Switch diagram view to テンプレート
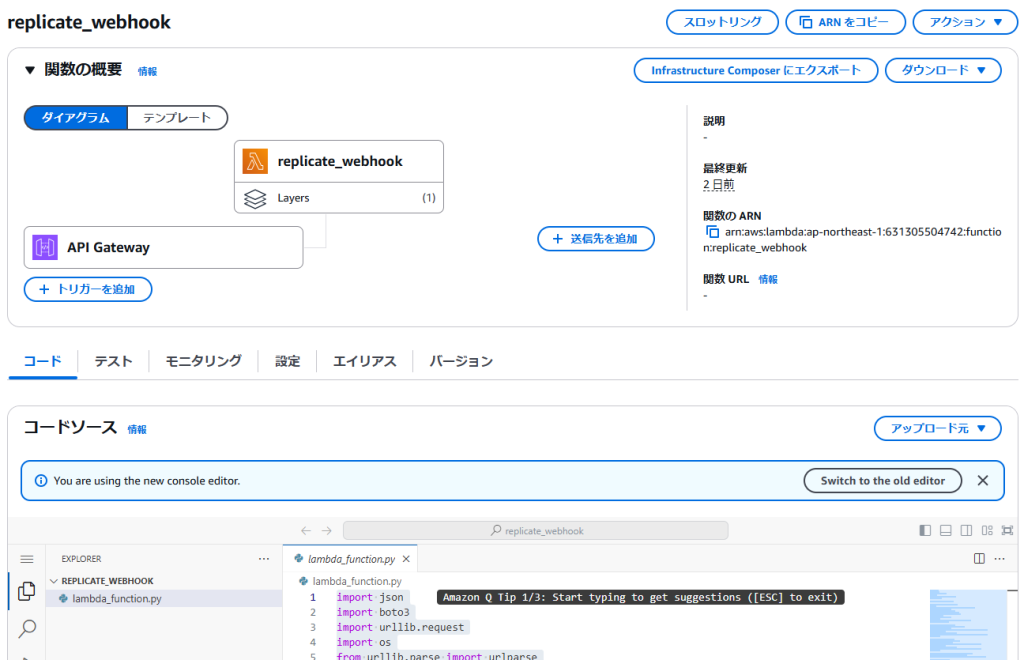This screenshot has width=1024, height=660. [177, 118]
